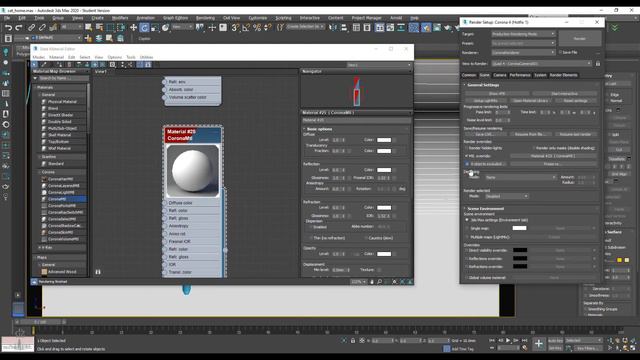Toggle the 3D Snaps tool
This screenshot has height=360, width=640.
point(235,27)
